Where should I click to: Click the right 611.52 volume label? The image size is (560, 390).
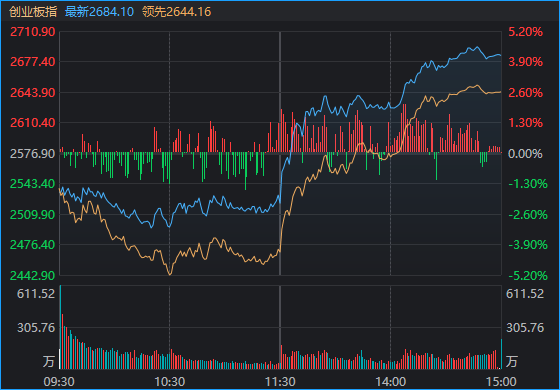(x=525, y=294)
